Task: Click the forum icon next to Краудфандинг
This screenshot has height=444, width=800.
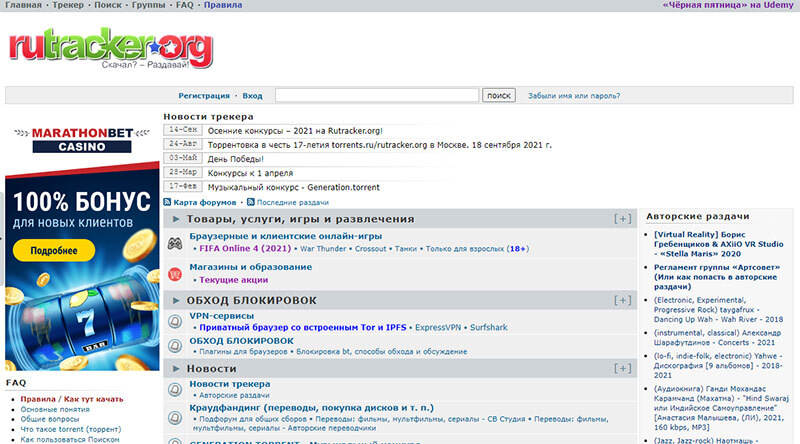Action: coord(175,417)
